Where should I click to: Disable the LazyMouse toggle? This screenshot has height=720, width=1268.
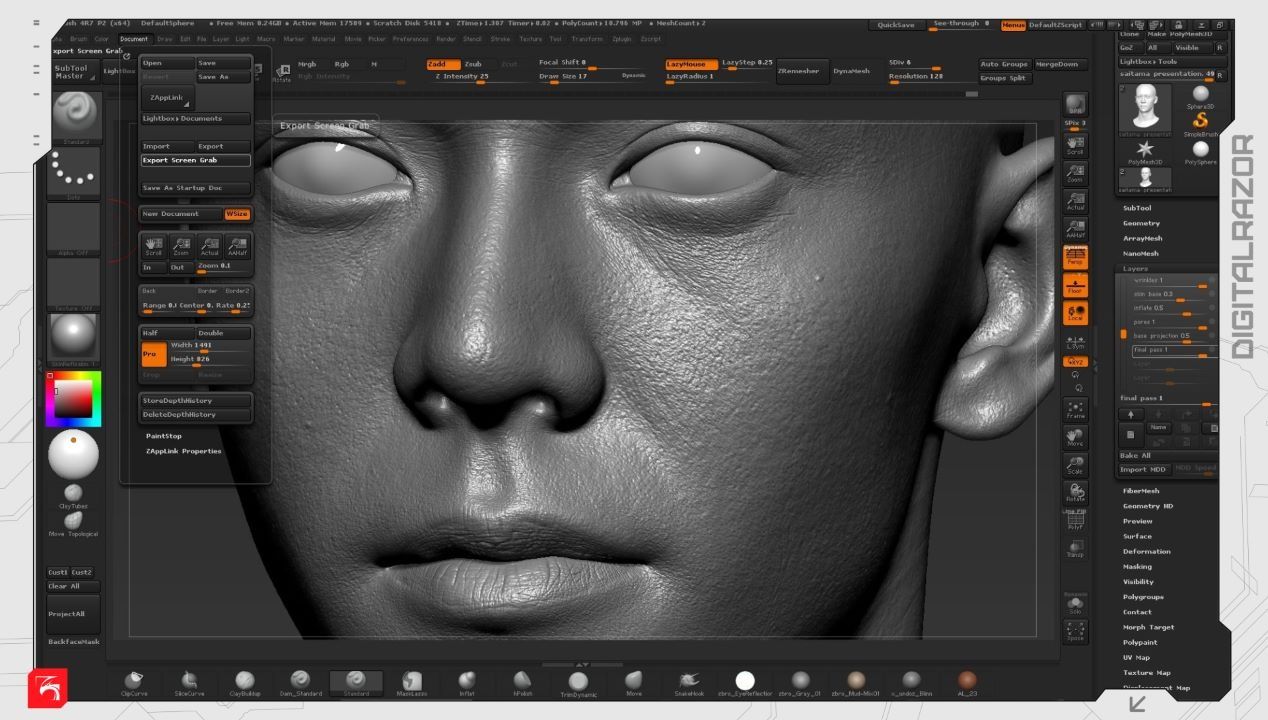691,64
